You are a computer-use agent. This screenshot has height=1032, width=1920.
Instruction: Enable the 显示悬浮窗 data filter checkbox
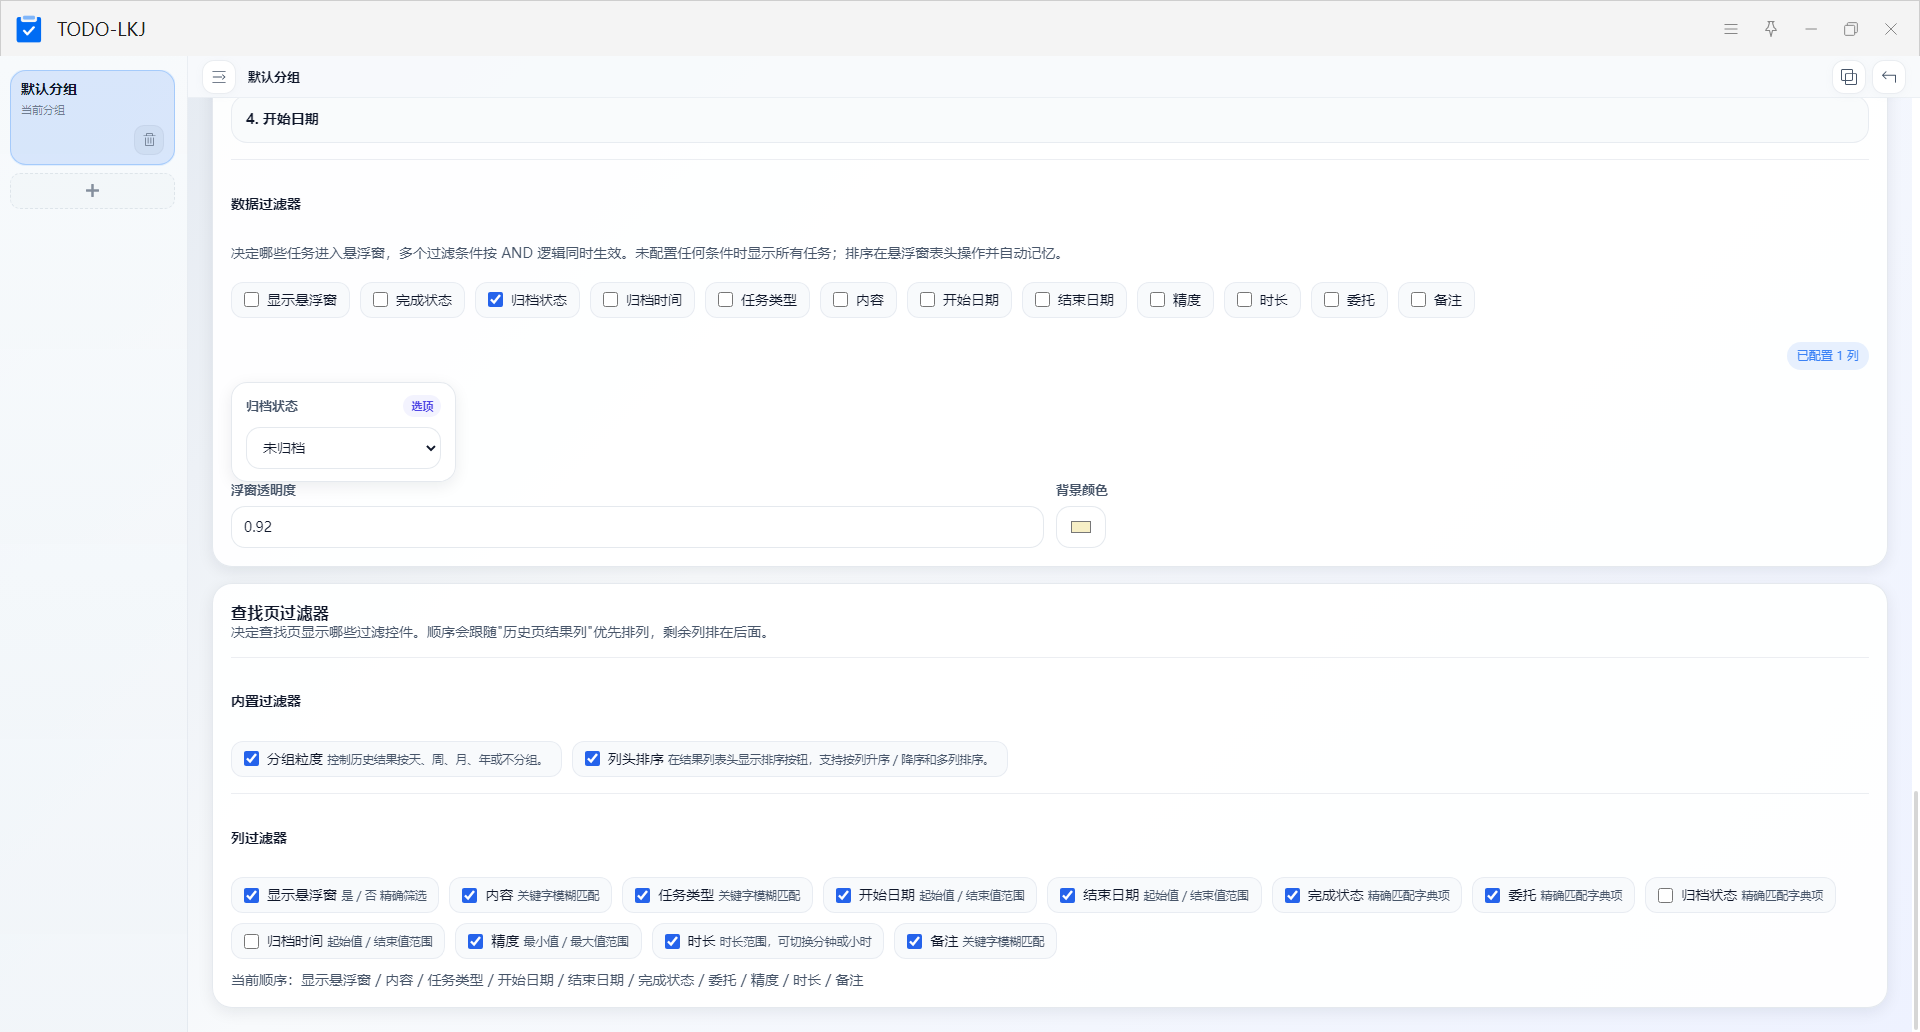coord(252,300)
